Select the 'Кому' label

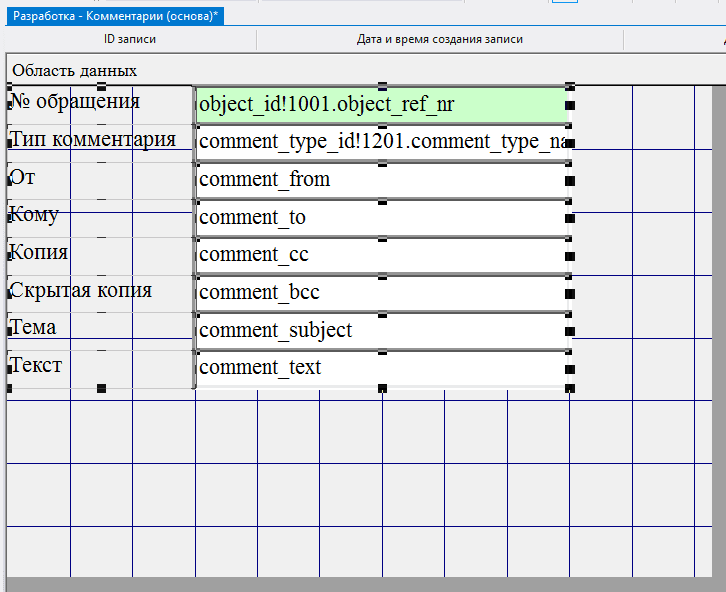[34, 216]
